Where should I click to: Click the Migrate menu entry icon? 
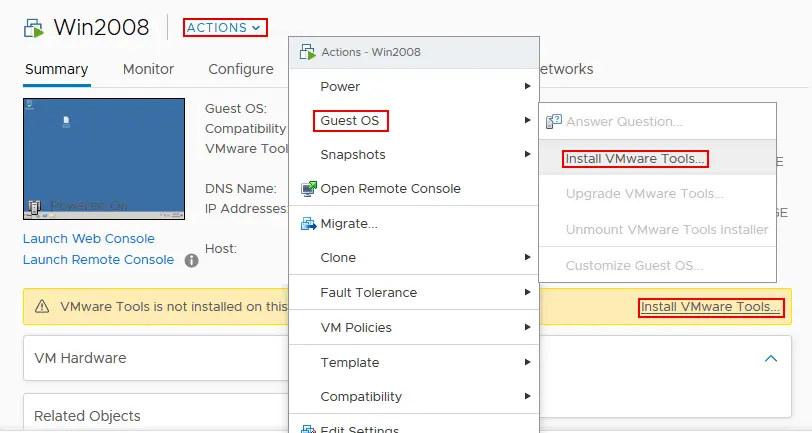click(x=309, y=224)
